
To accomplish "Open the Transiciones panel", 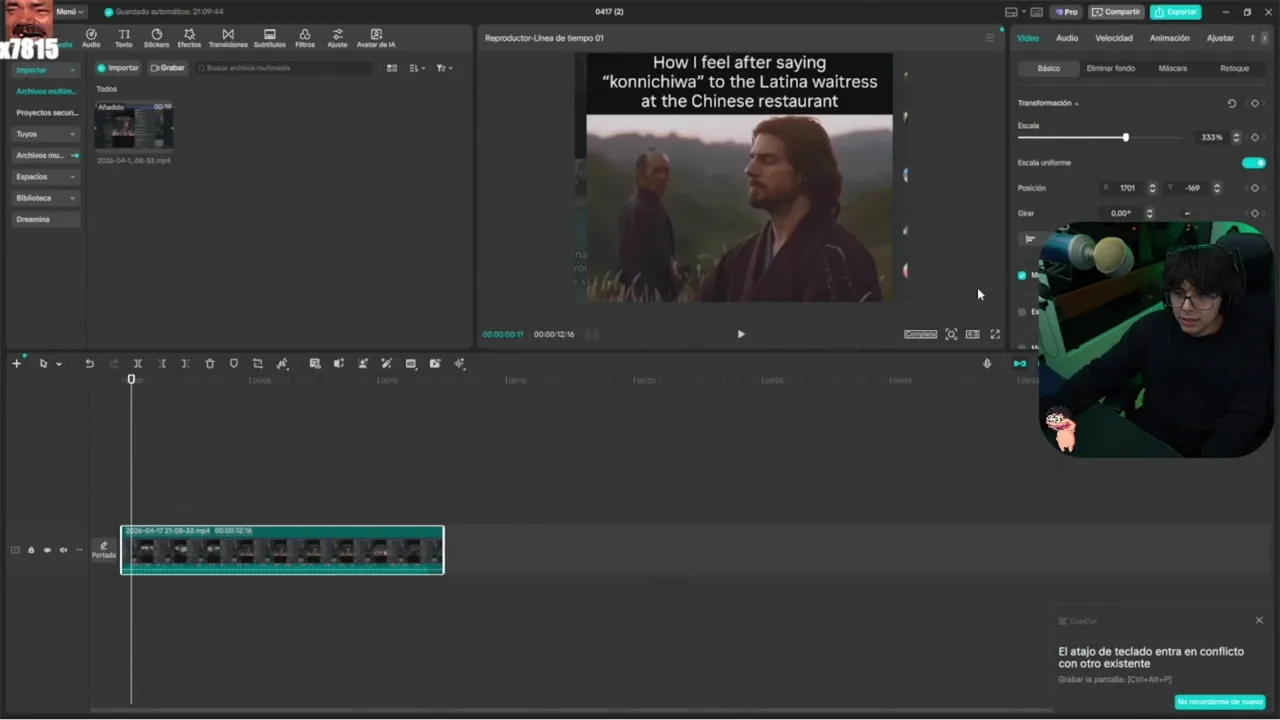I will [x=228, y=38].
